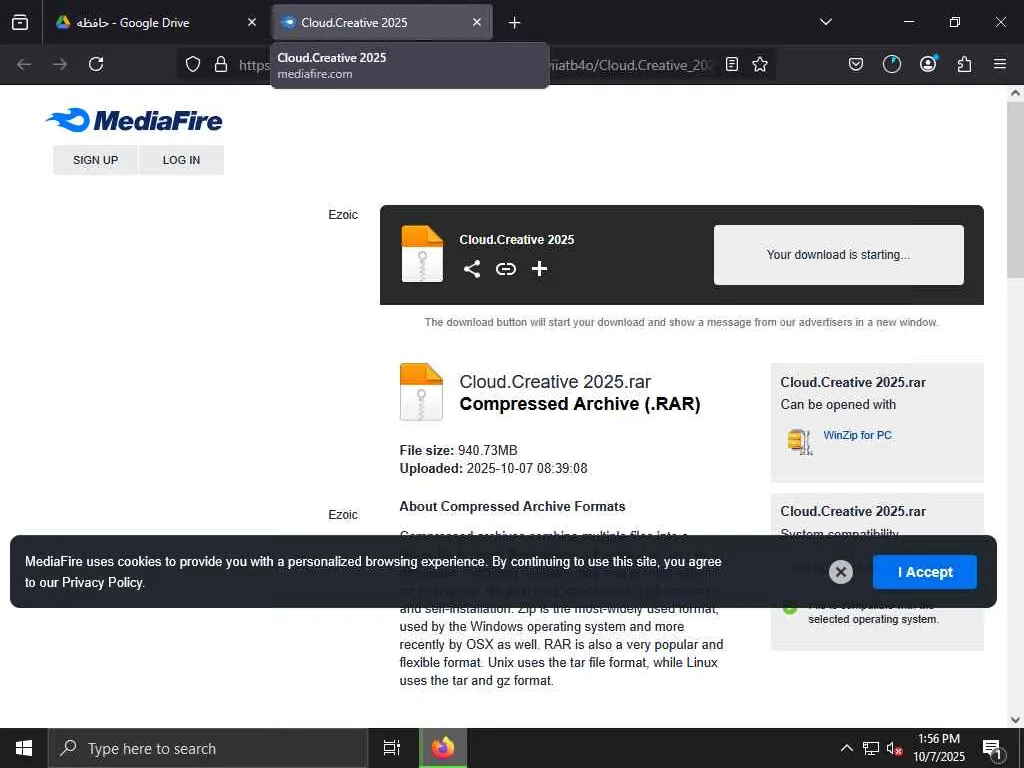The image size is (1024, 768).
Task: Click the About Compressed Archive Formats heading
Action: tap(512, 506)
